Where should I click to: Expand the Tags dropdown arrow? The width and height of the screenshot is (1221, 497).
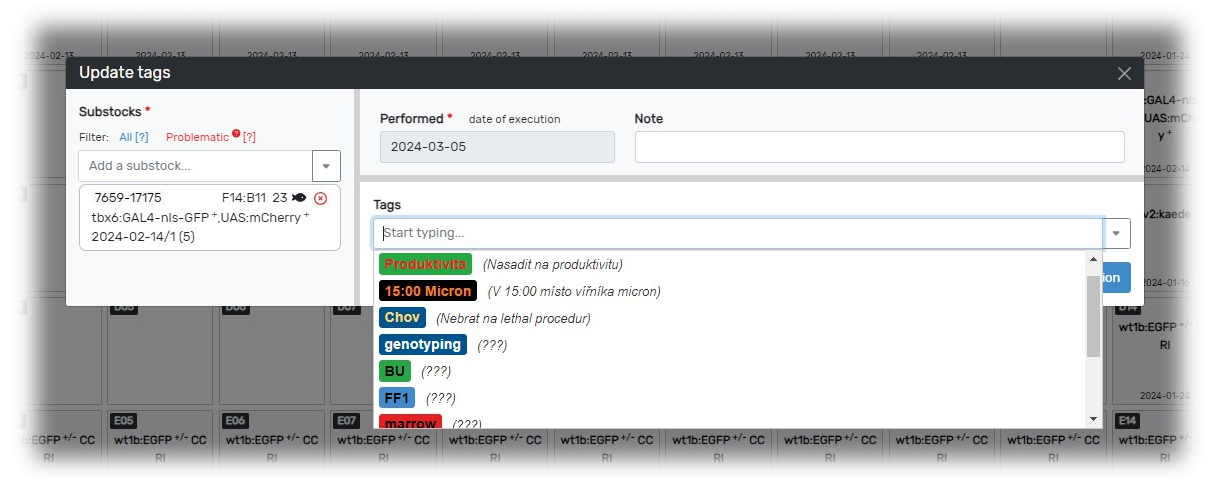pyautogui.click(x=1117, y=234)
